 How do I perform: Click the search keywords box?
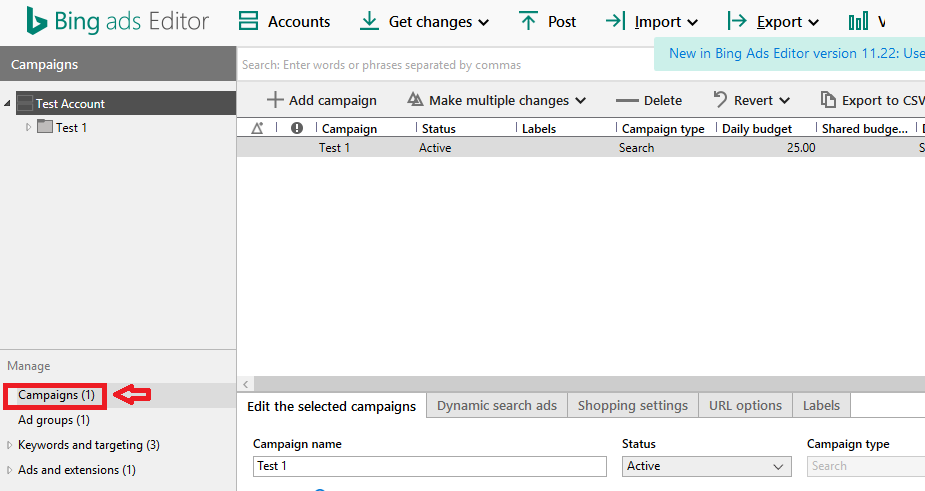[440, 65]
